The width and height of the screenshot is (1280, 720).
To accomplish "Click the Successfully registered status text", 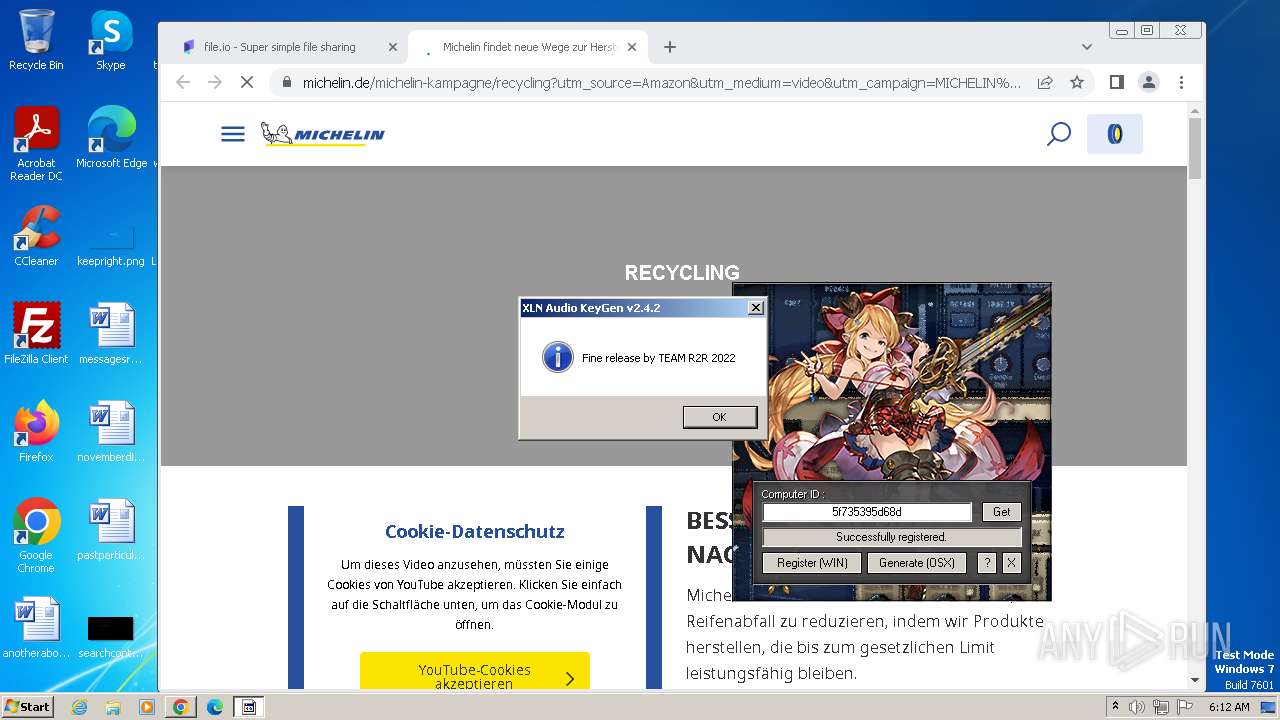I will pos(891,537).
